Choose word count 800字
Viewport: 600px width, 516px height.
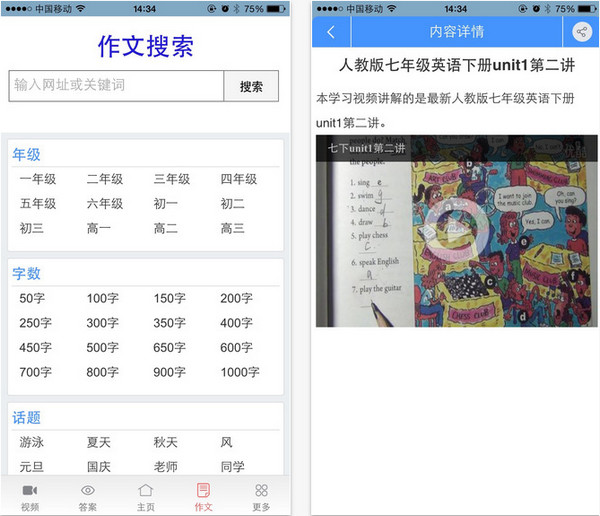point(103,372)
